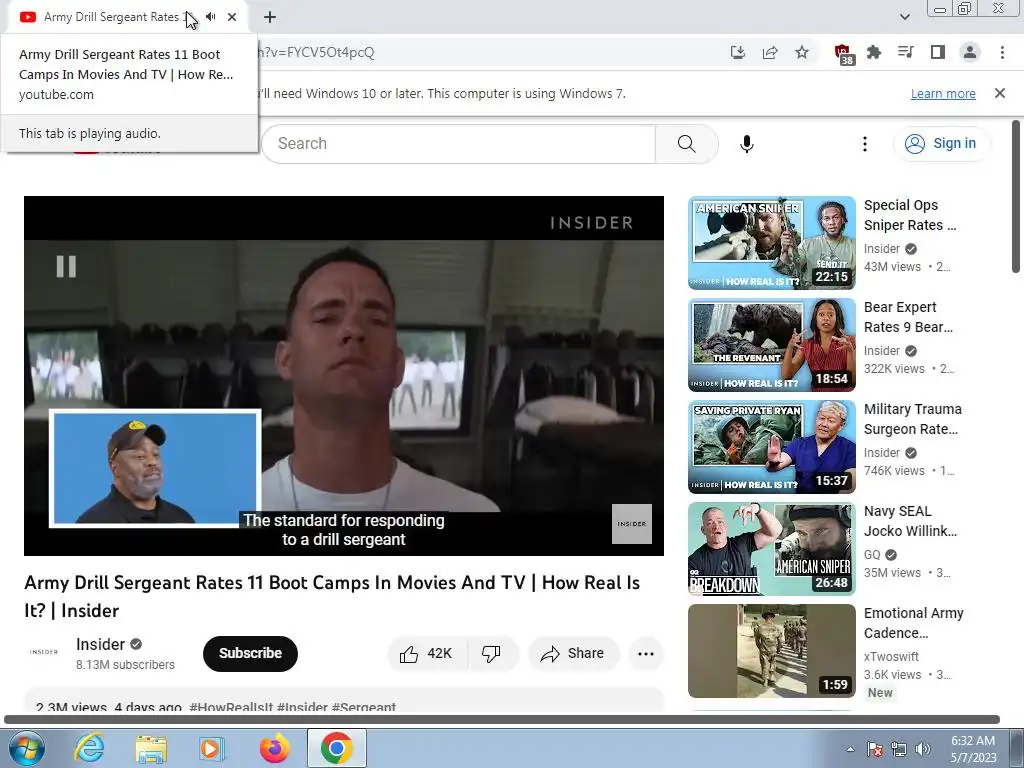
Task: Launch Internet Explorer from taskbar
Action: [x=89, y=748]
